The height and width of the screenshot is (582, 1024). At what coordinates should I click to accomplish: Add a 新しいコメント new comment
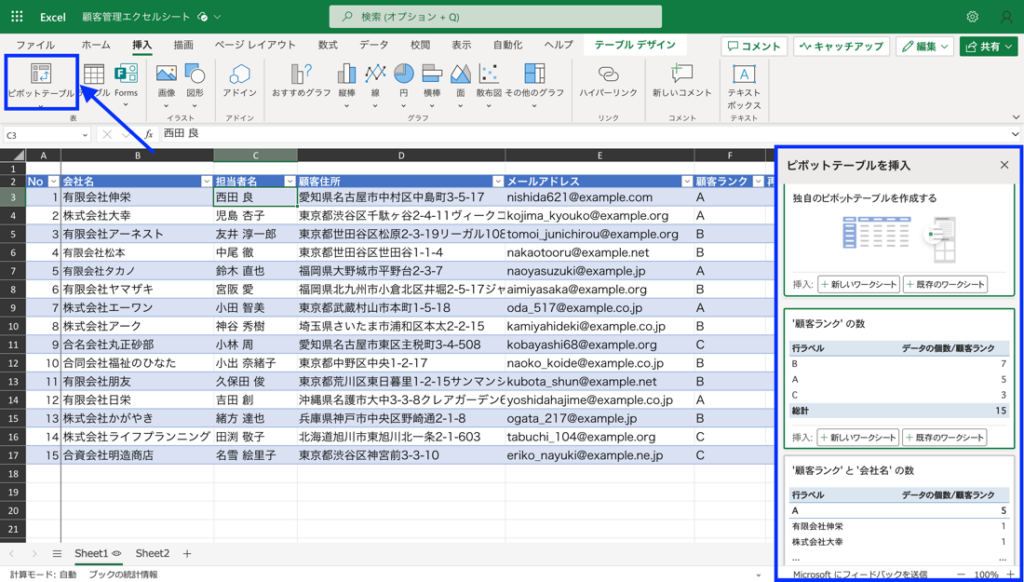click(682, 74)
